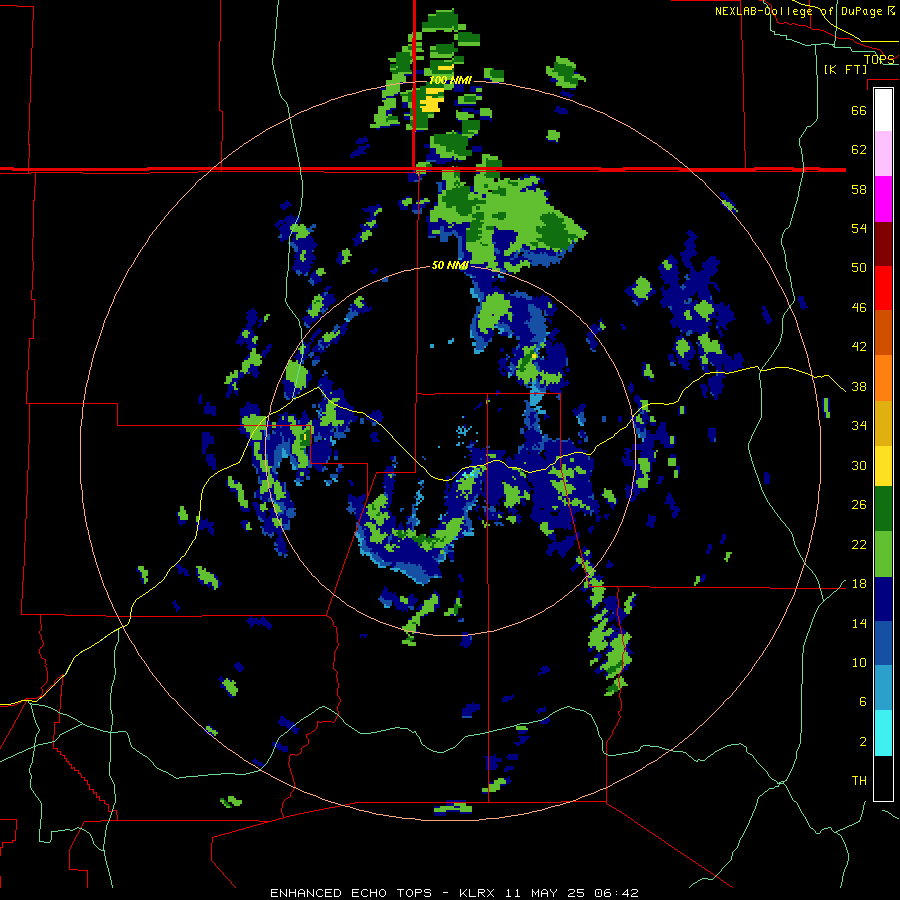Click the "TH" legend label

[x=859, y=781]
